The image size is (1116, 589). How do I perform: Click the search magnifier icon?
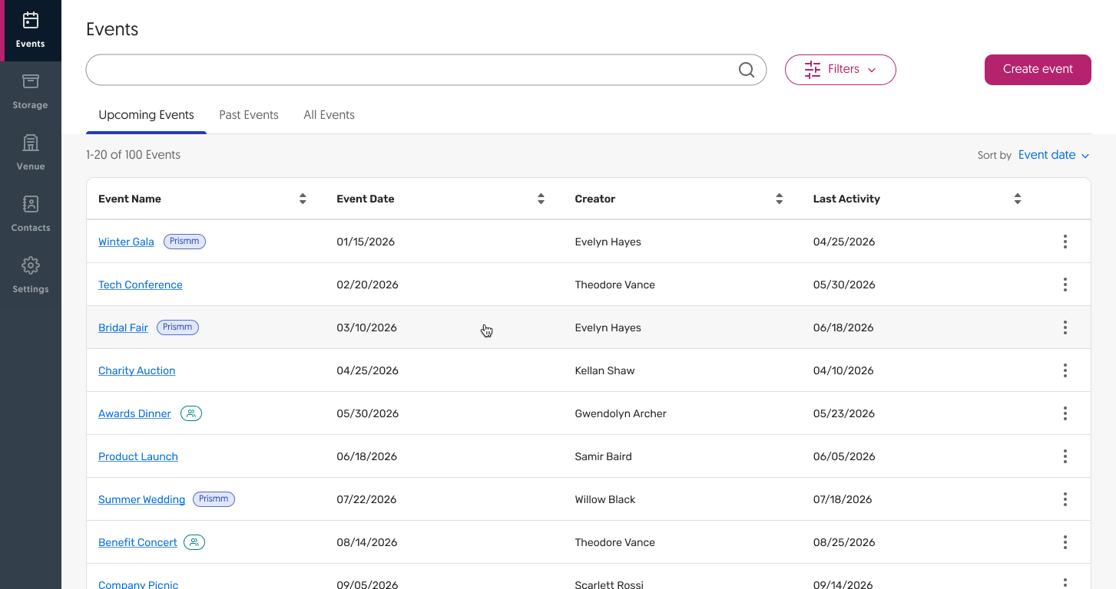746,70
